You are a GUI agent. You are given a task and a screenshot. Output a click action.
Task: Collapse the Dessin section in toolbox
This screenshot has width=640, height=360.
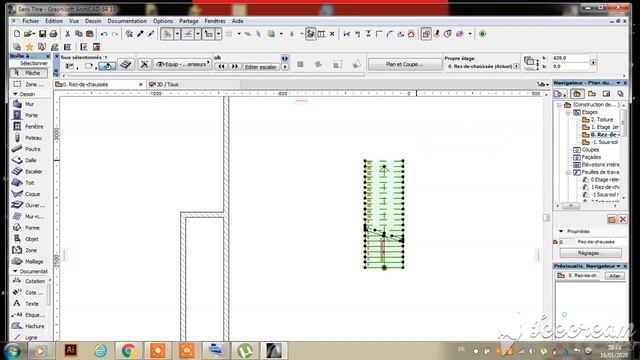pyautogui.click(x=16, y=94)
